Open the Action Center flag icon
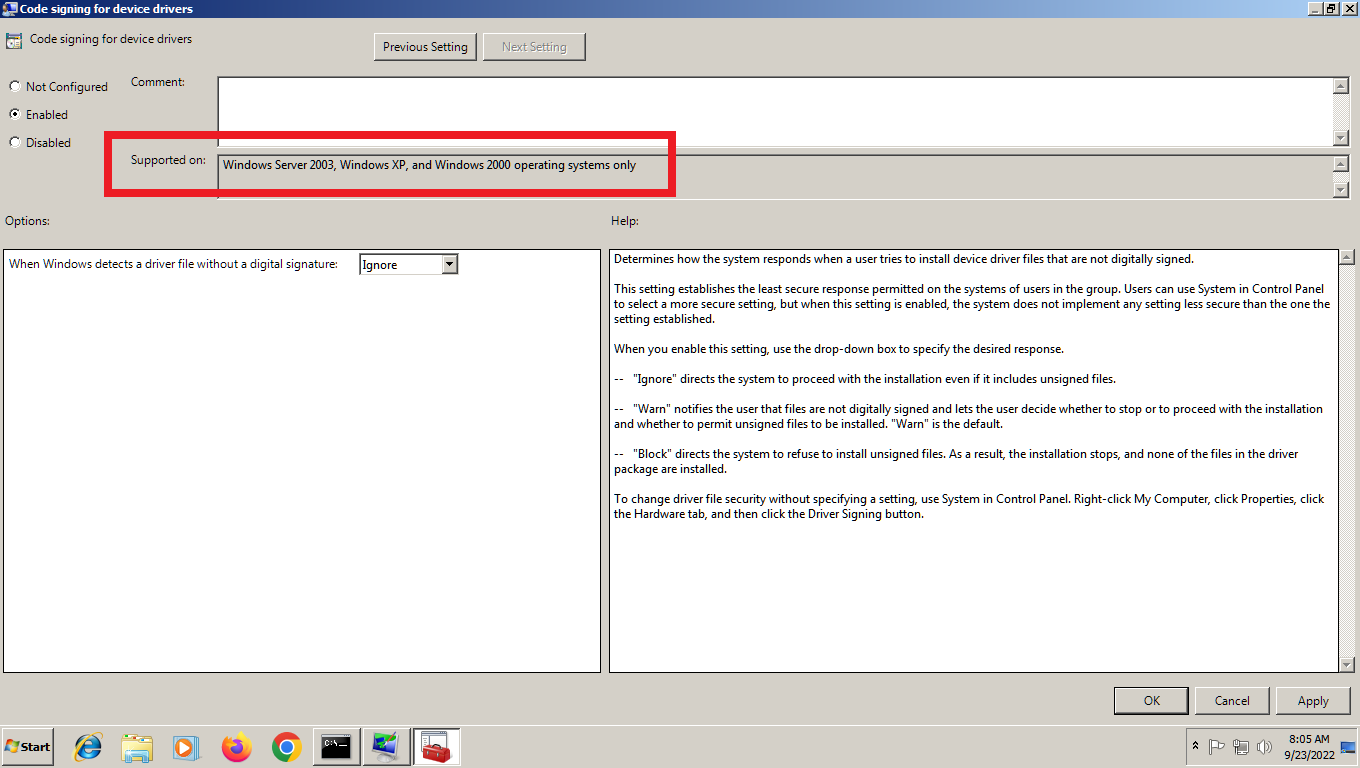The width and height of the screenshot is (1360, 768). click(x=1217, y=747)
